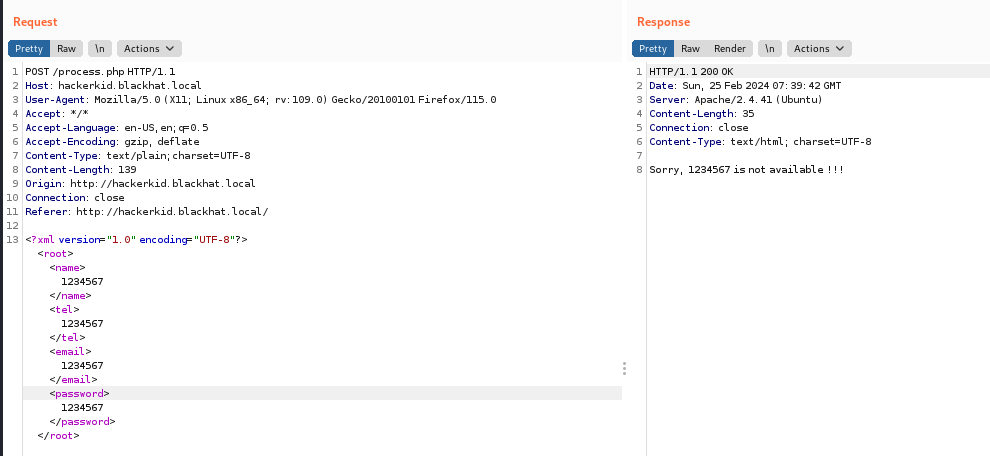Click the 'Sorry, 1234567 is not available' body
The image size is (990, 456).
coord(746,169)
